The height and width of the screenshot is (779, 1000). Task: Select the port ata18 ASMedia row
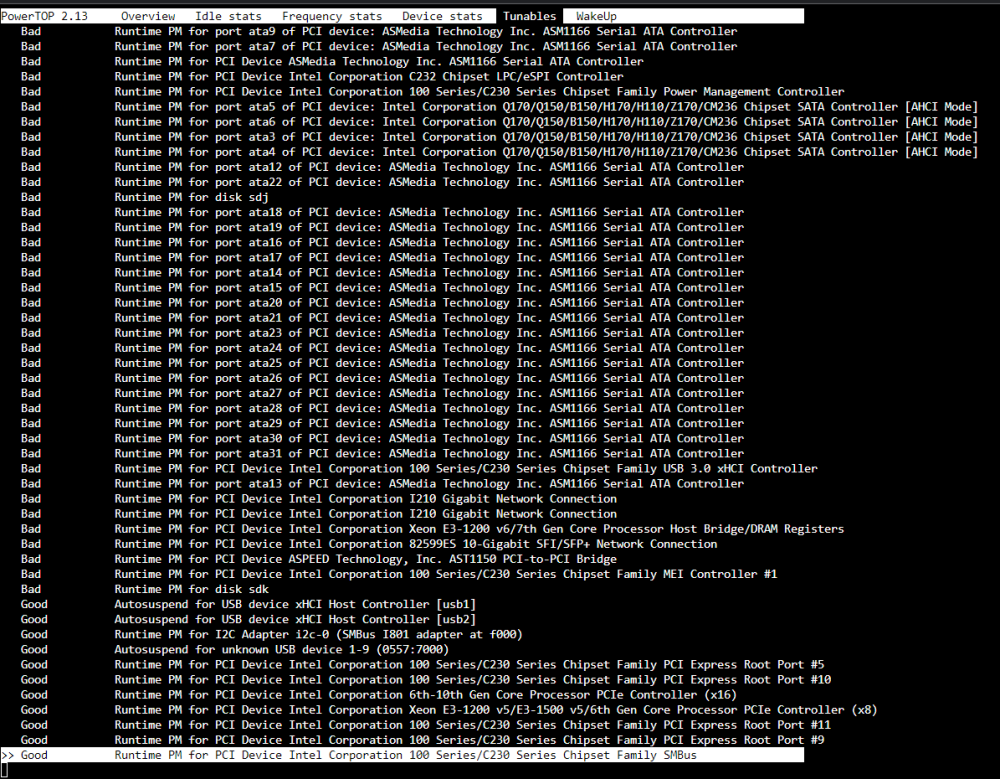coord(382,212)
